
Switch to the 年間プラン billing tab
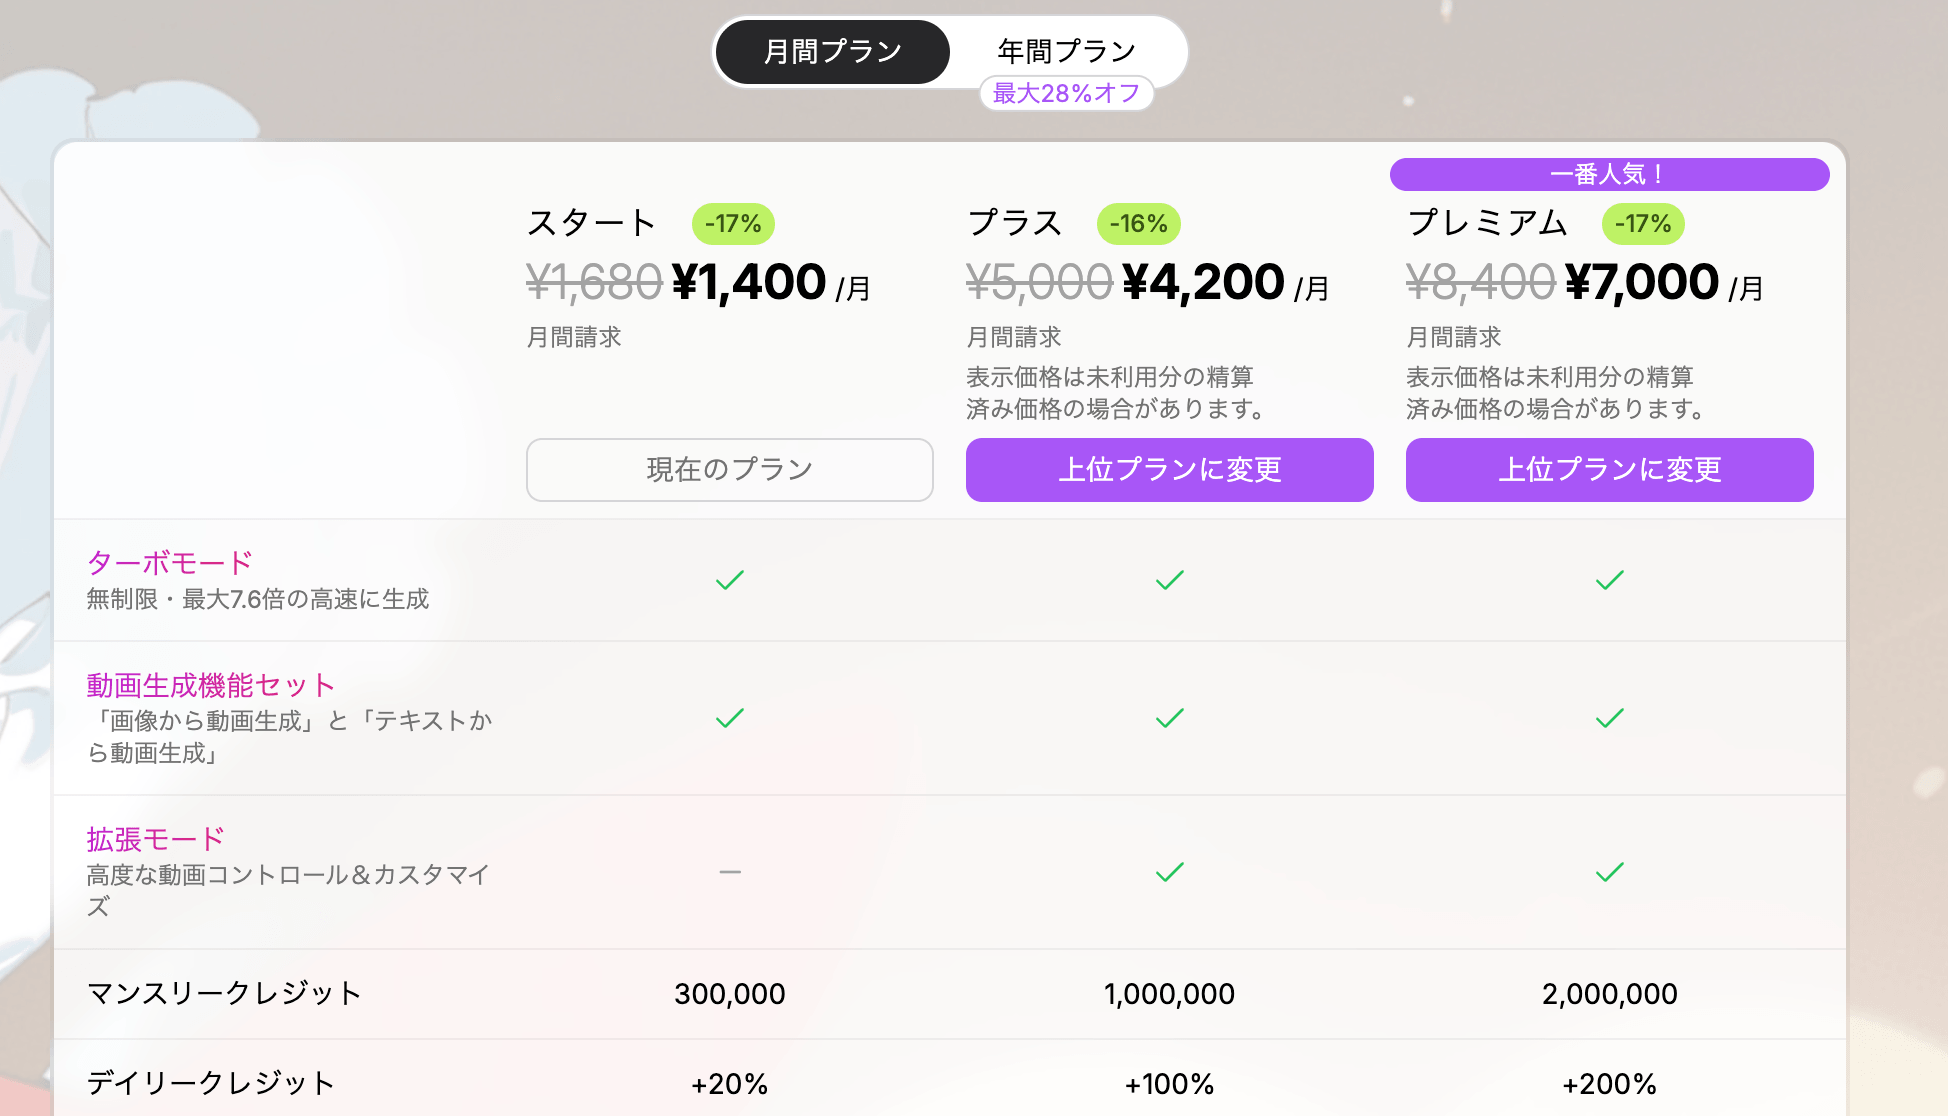point(1066,50)
